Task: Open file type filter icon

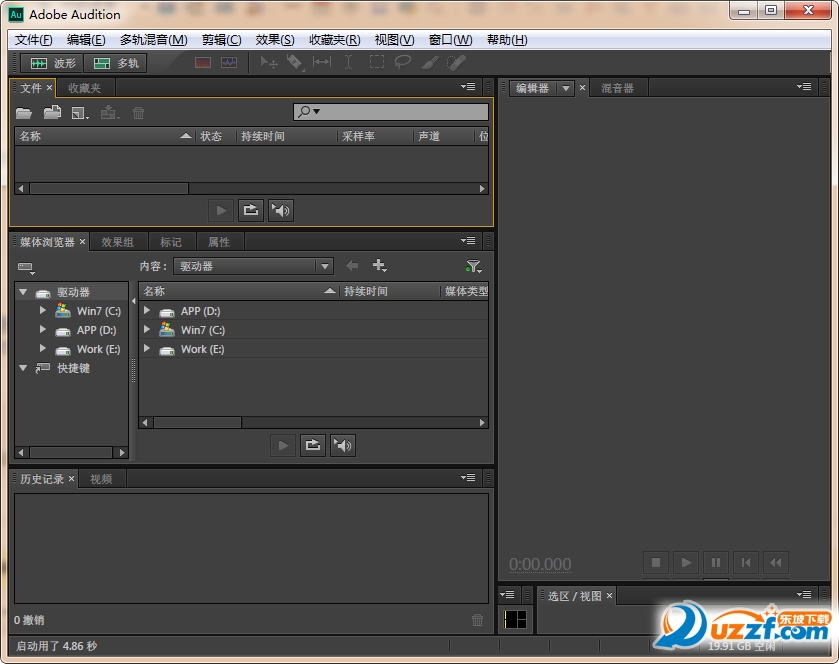Action: 474,266
